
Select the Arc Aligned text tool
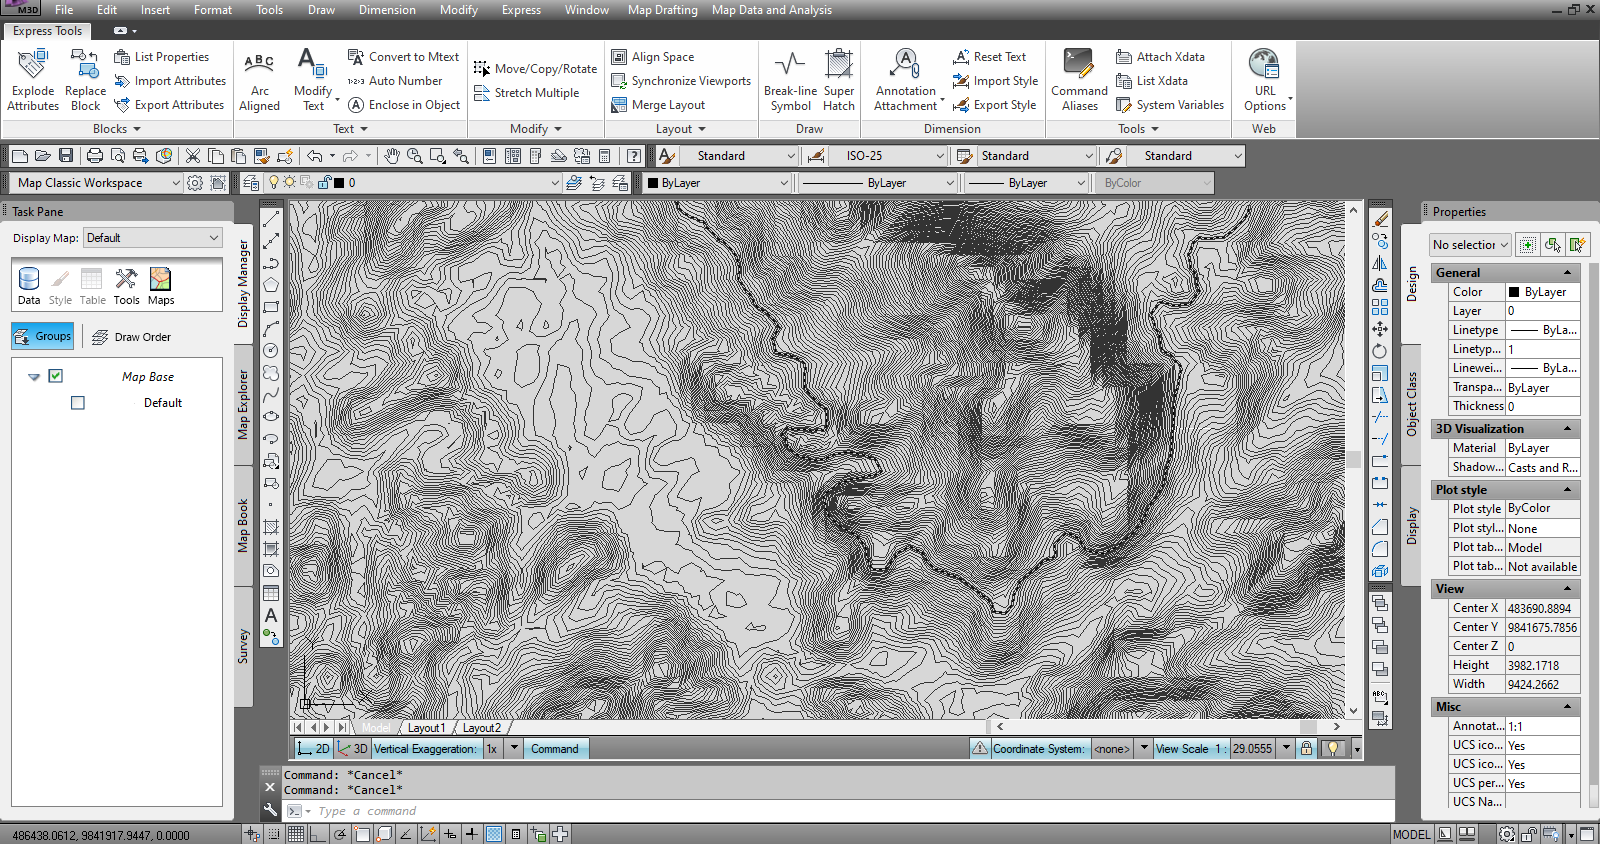pos(259,66)
